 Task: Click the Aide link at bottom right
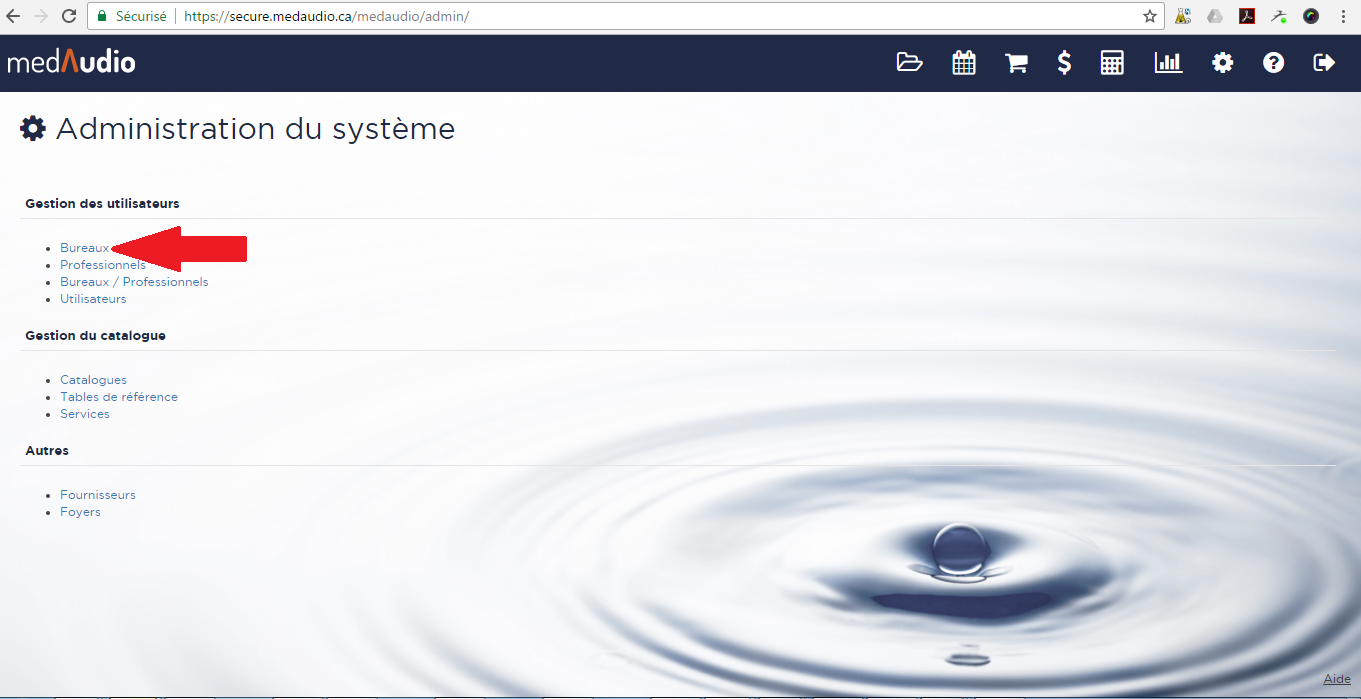[1336, 679]
